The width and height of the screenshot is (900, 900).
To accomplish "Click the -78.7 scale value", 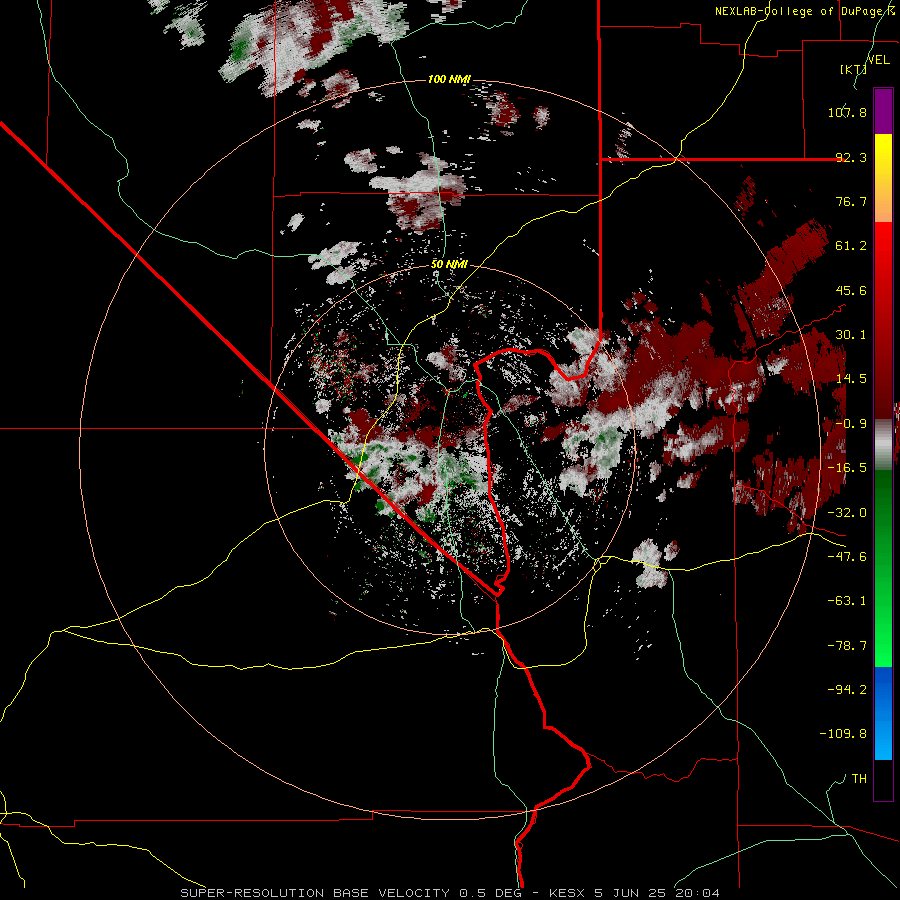I will (x=847, y=646).
